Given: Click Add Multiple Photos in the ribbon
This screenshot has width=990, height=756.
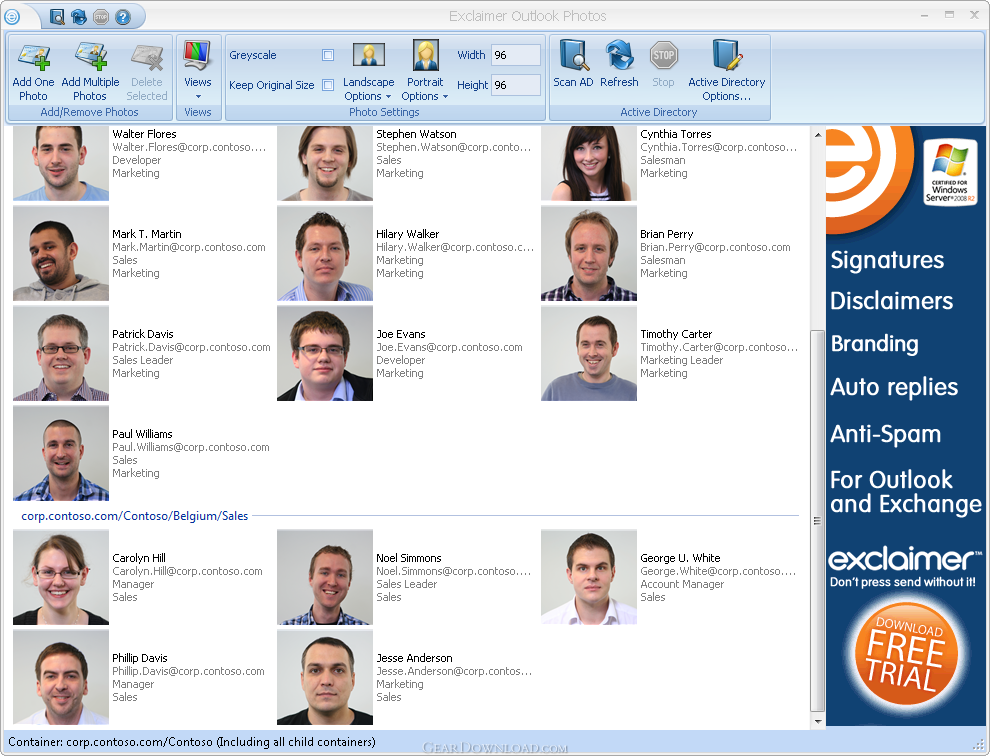Looking at the screenshot, I should 90,71.
